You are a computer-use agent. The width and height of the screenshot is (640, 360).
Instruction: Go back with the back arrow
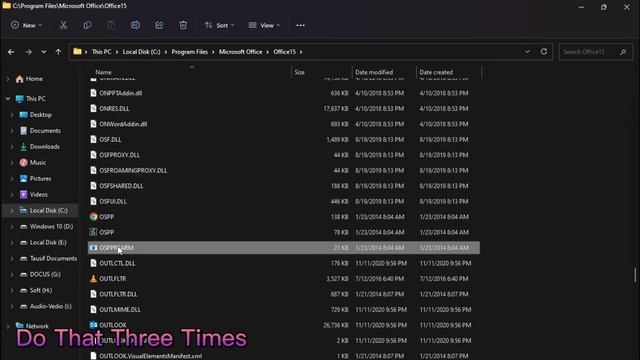point(11,52)
